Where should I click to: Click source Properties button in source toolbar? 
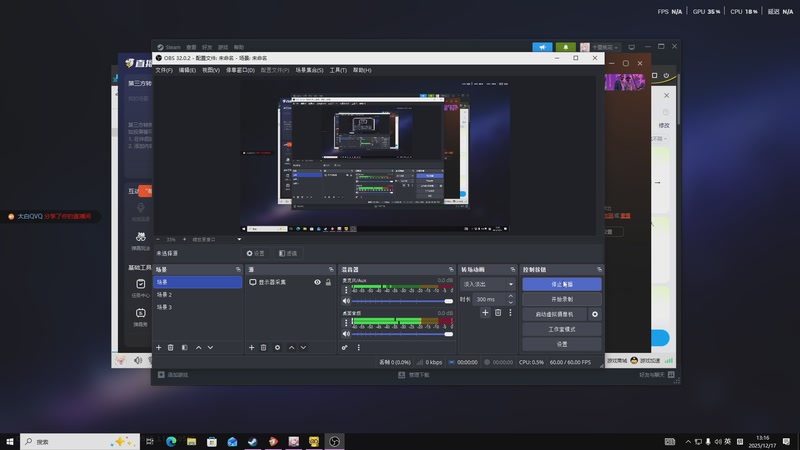pyautogui.click(x=256, y=253)
